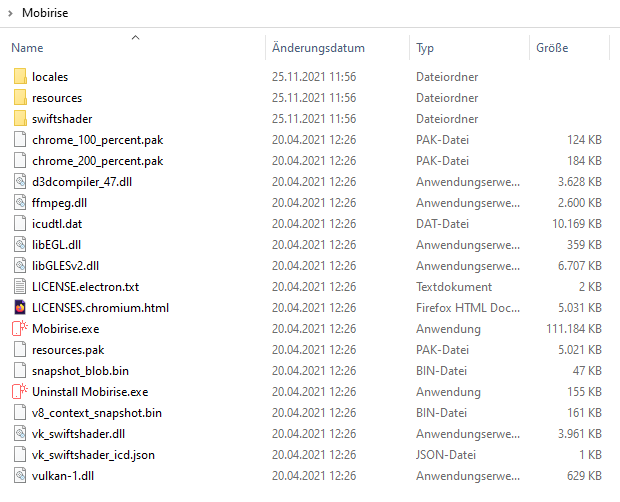This screenshot has width=620, height=502.
Task: Select file name v8_context_snapshot.bin
Action: click(97, 413)
